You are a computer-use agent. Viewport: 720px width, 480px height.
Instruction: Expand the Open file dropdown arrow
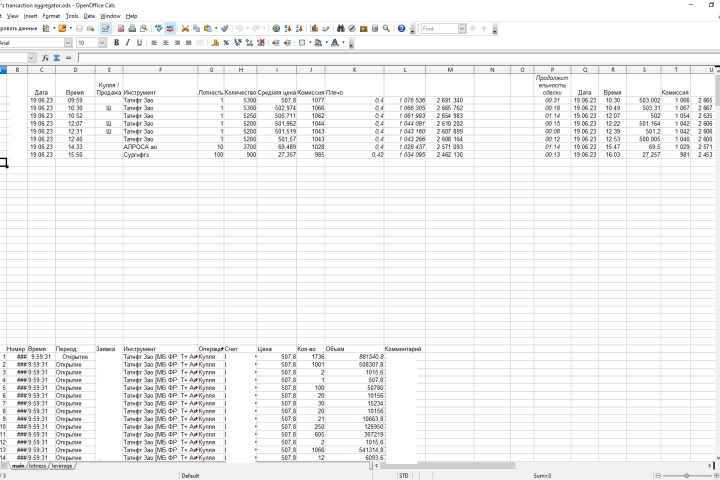pos(71,28)
